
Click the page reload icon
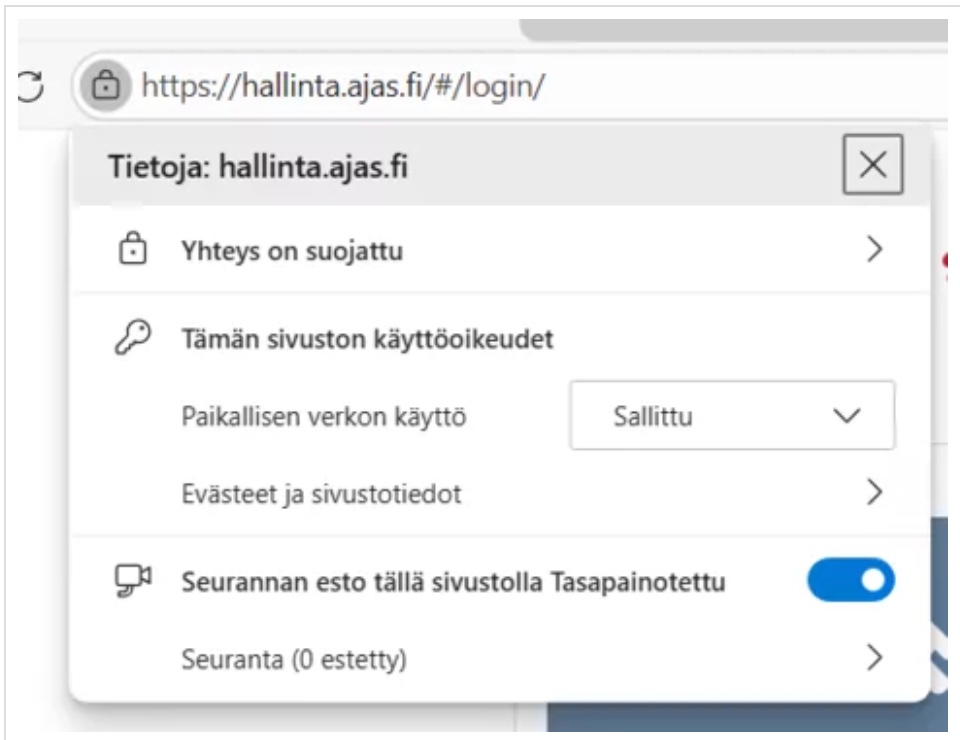32,87
